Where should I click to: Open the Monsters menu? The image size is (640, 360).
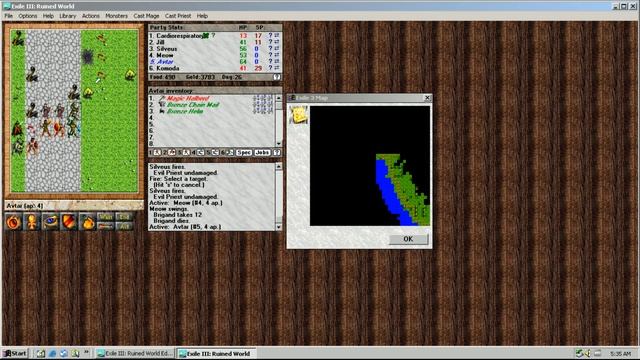click(x=116, y=16)
